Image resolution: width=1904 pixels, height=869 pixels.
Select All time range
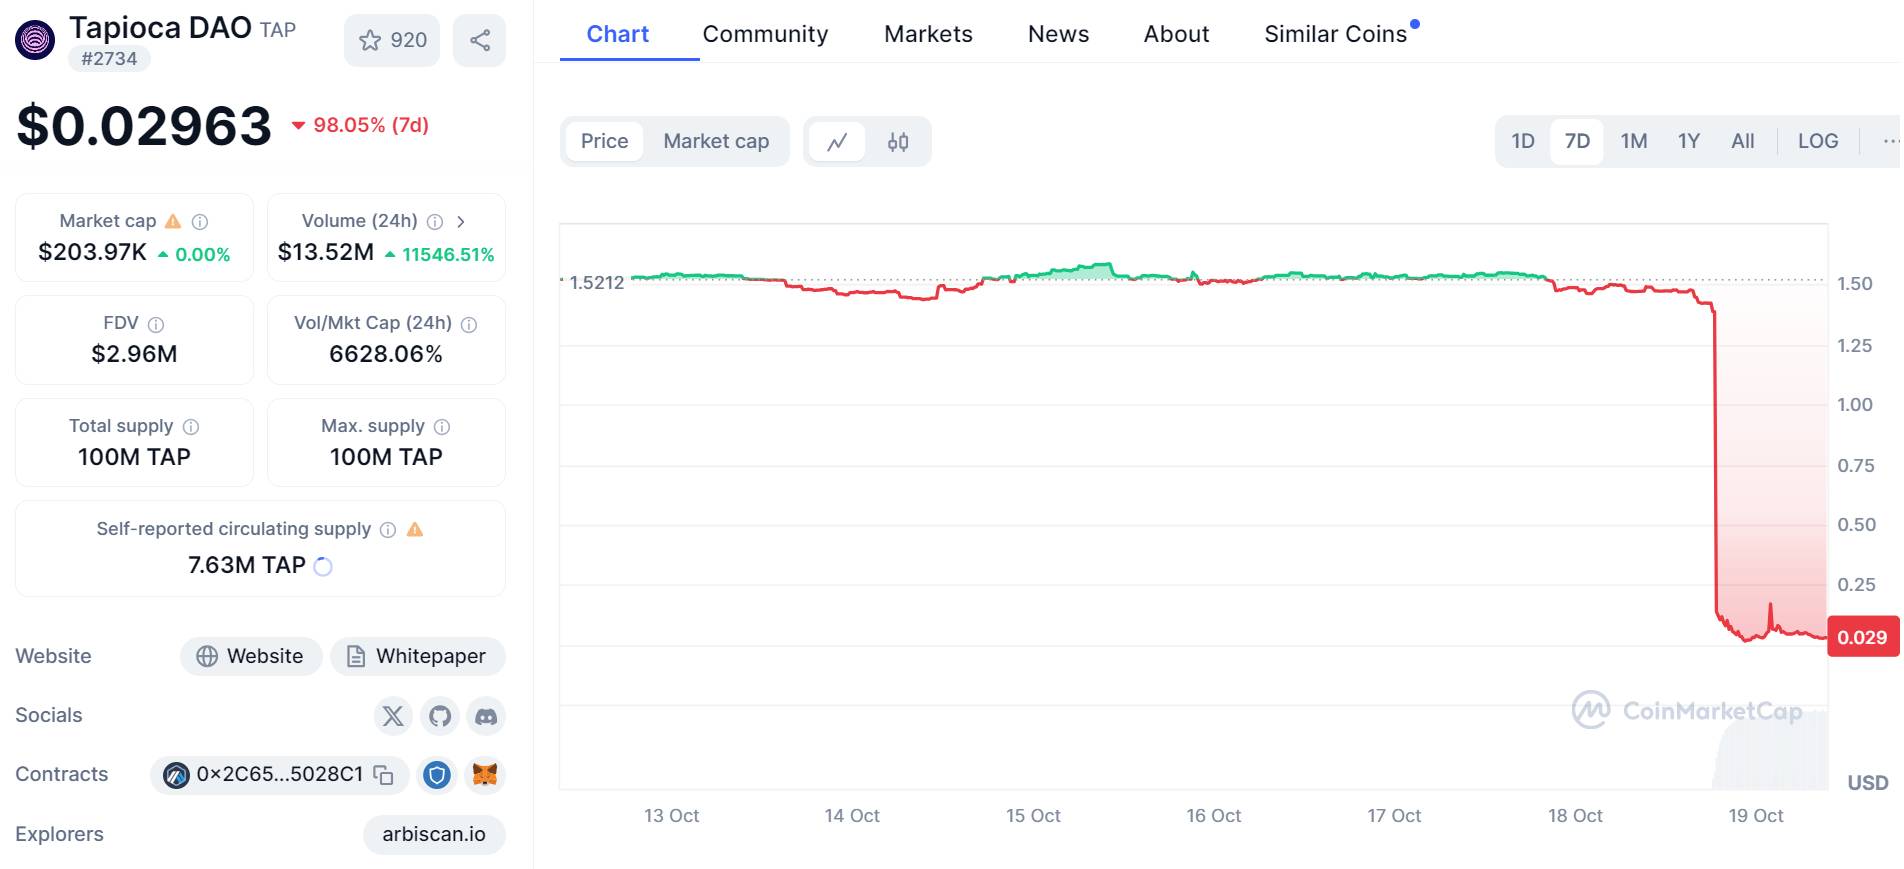(x=1743, y=141)
